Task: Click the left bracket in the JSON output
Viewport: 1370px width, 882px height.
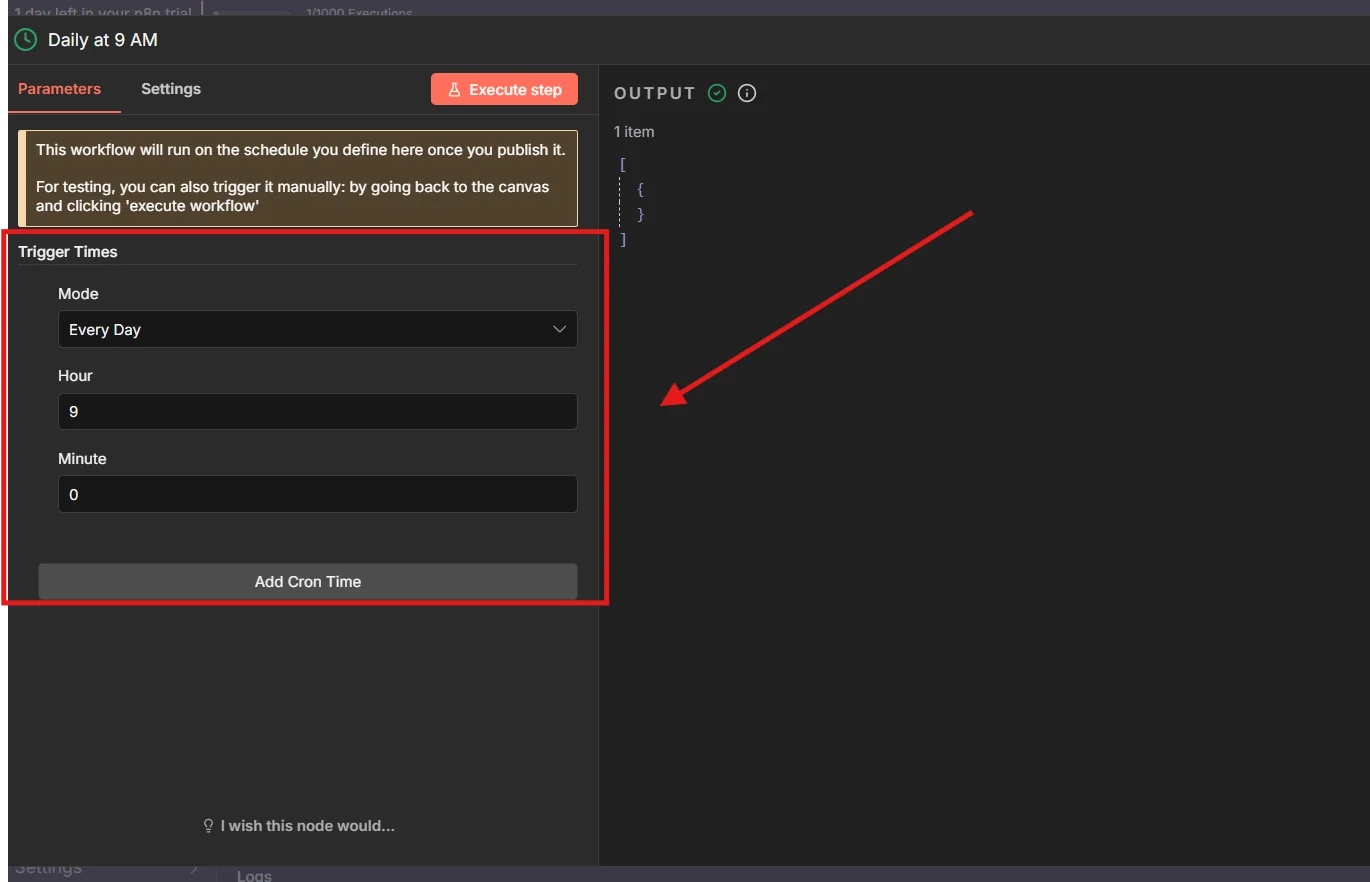Action: [x=622, y=163]
